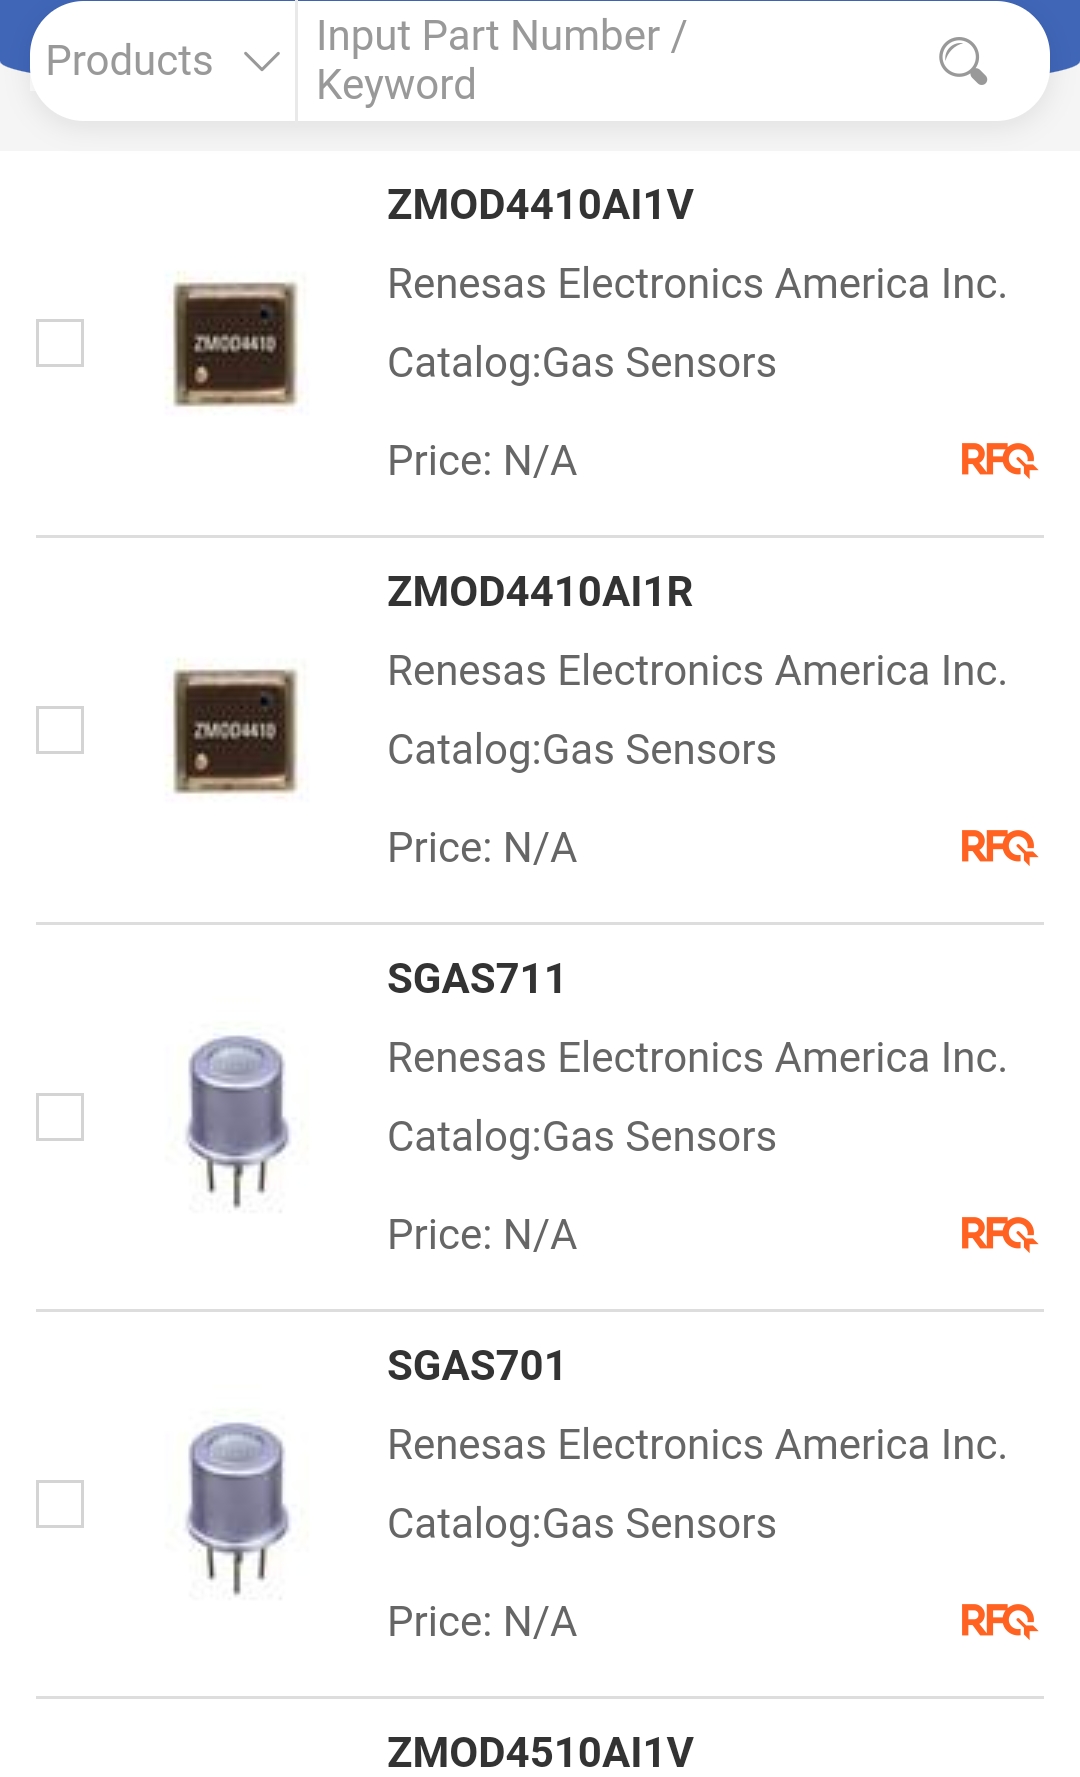Select RFQ icon for SGAS701
The image size is (1080, 1777).
pos(999,1621)
